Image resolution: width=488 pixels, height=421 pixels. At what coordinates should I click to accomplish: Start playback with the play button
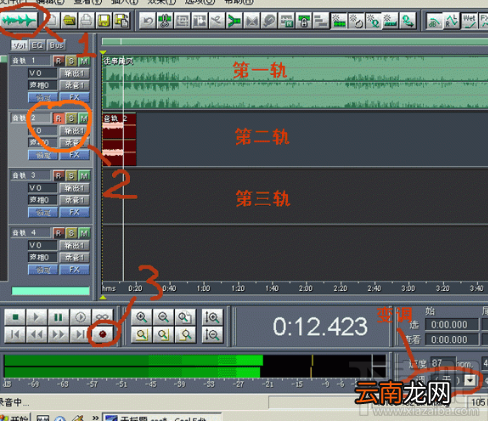[37, 317]
